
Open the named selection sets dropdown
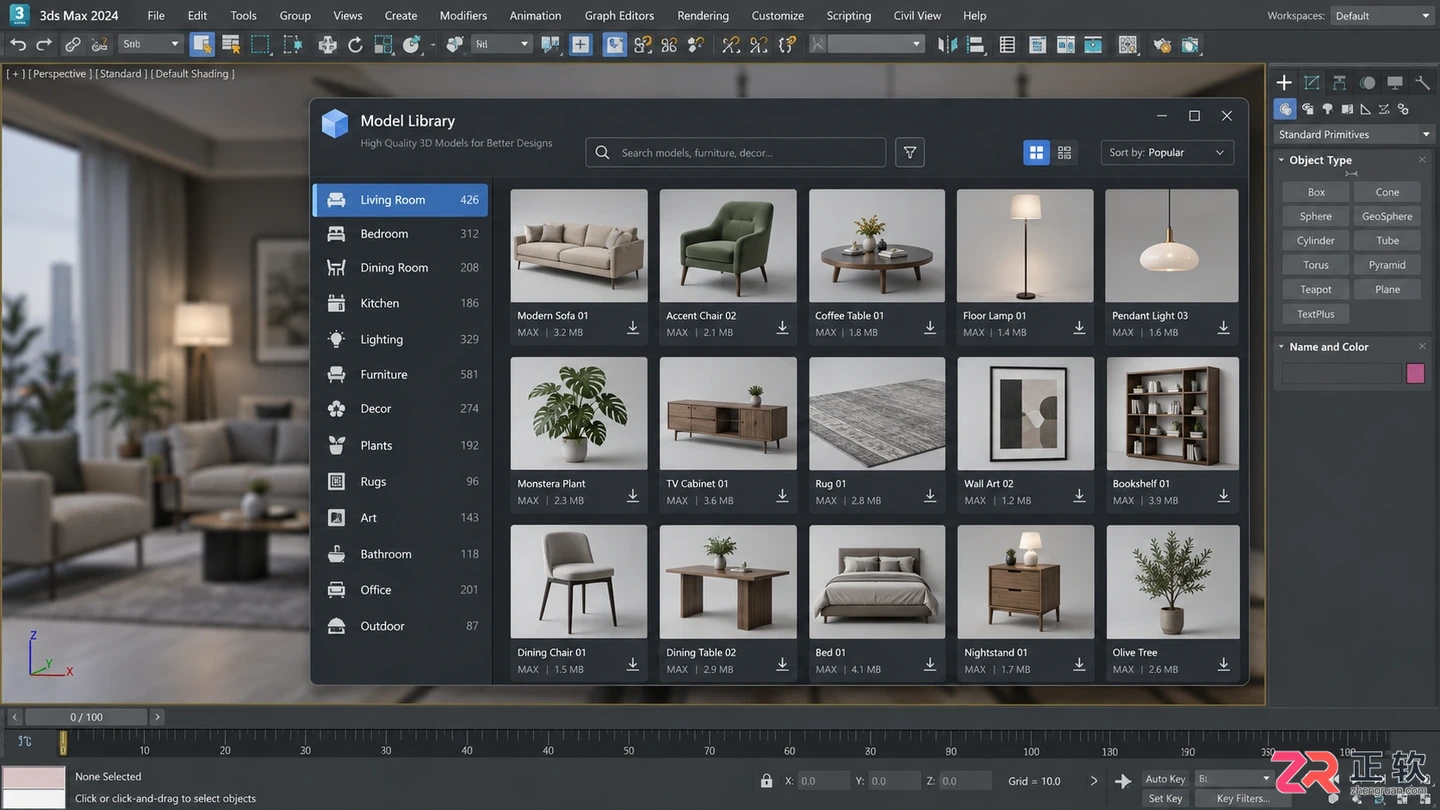(876, 44)
